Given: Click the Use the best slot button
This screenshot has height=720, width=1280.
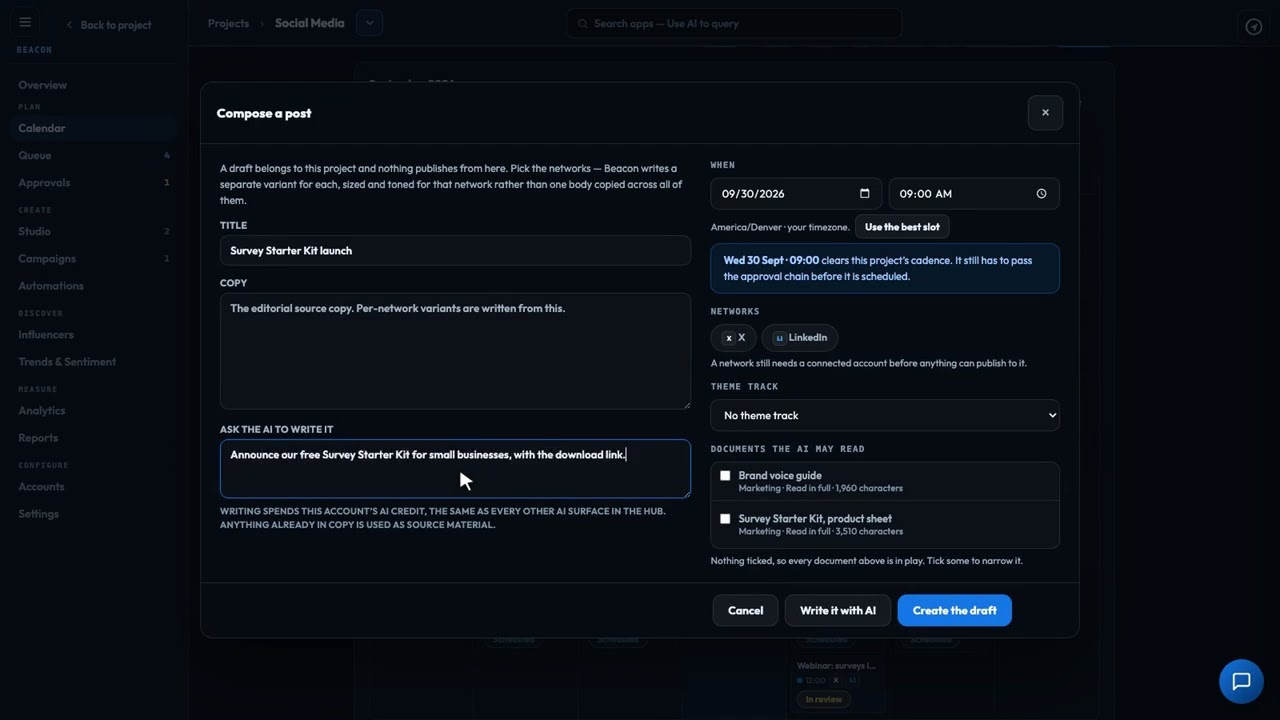Looking at the screenshot, I should [x=902, y=227].
